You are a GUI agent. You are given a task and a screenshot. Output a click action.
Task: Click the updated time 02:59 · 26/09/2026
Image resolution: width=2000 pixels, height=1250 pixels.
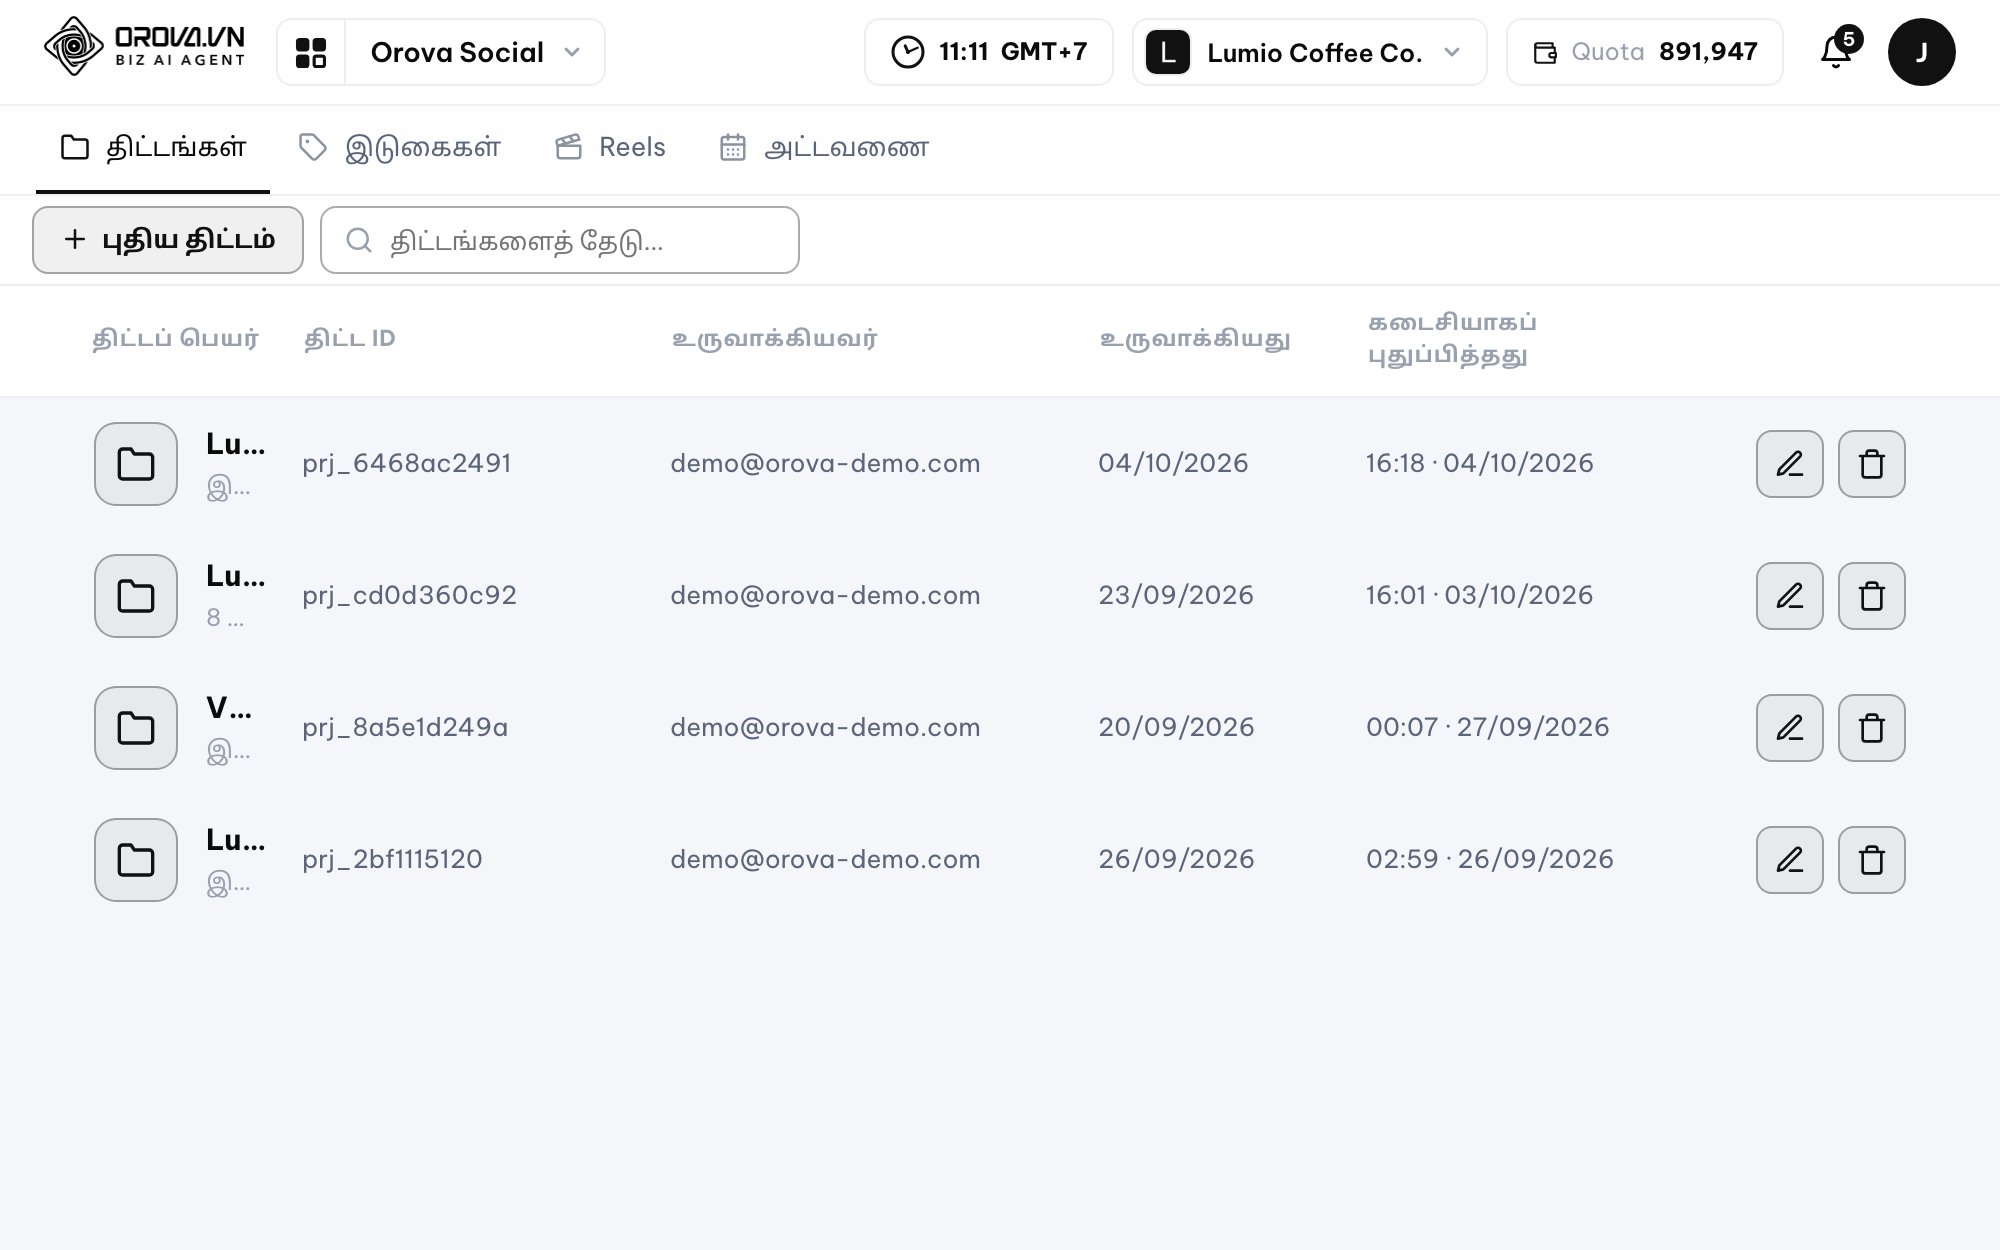(x=1490, y=859)
